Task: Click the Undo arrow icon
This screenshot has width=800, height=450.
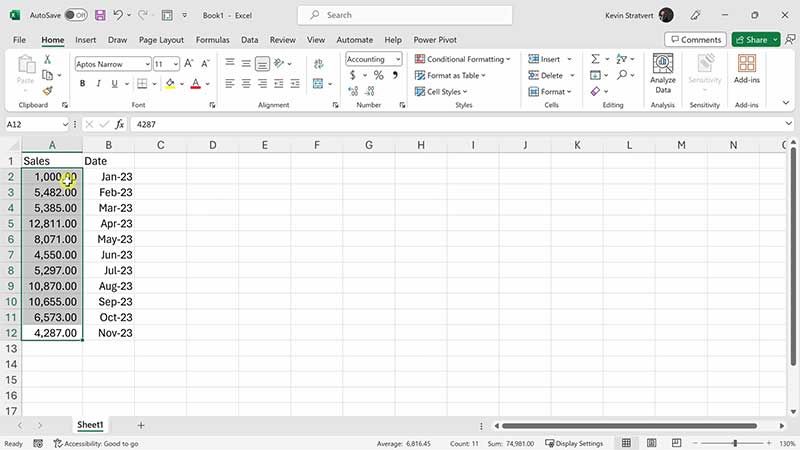Action: [117, 15]
